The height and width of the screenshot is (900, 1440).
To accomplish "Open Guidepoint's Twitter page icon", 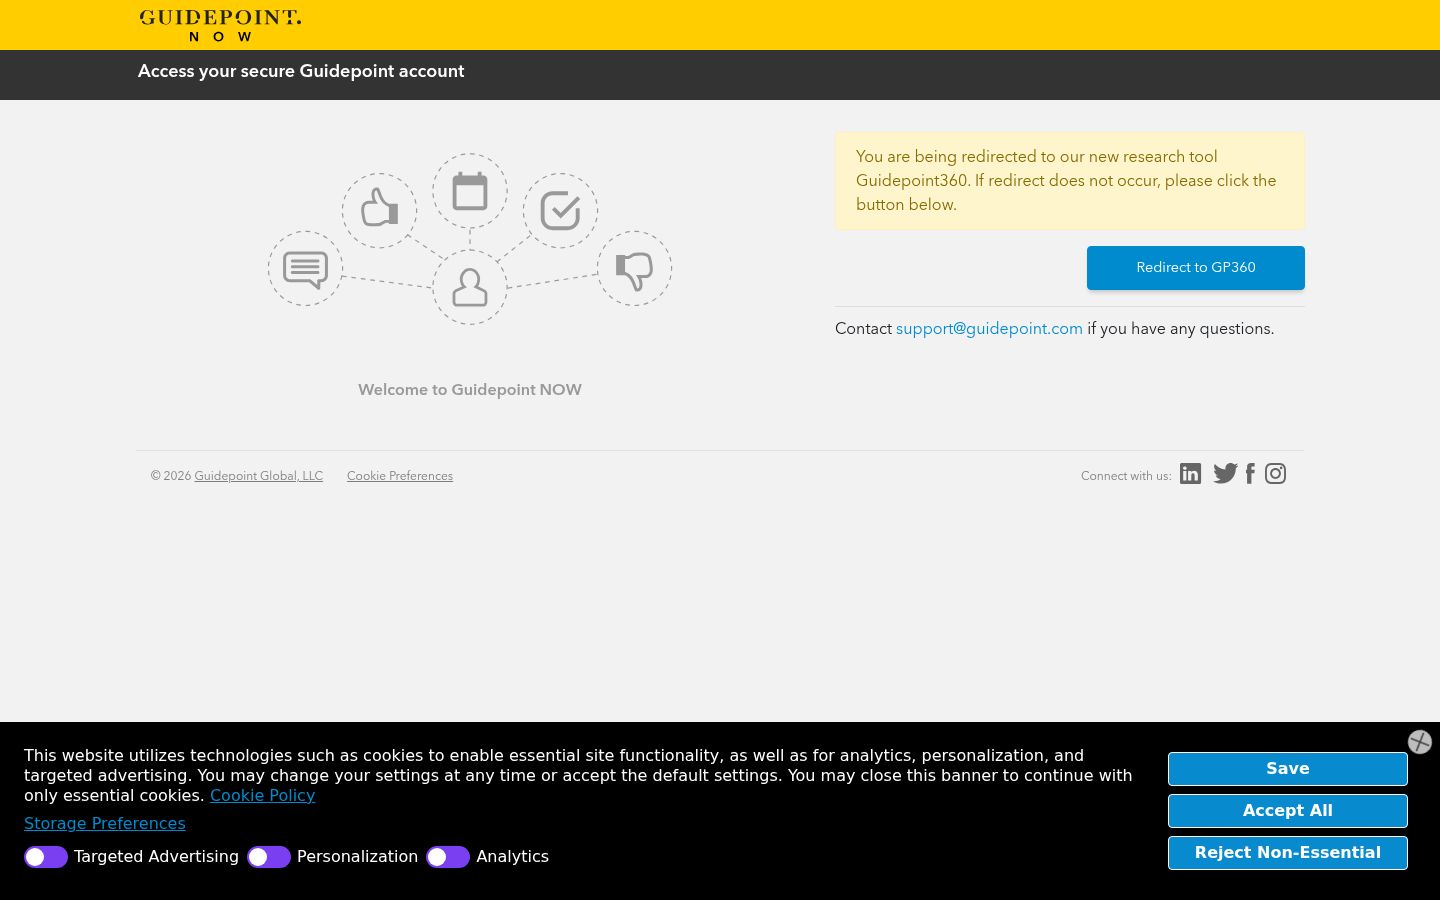I will pyautogui.click(x=1225, y=474).
